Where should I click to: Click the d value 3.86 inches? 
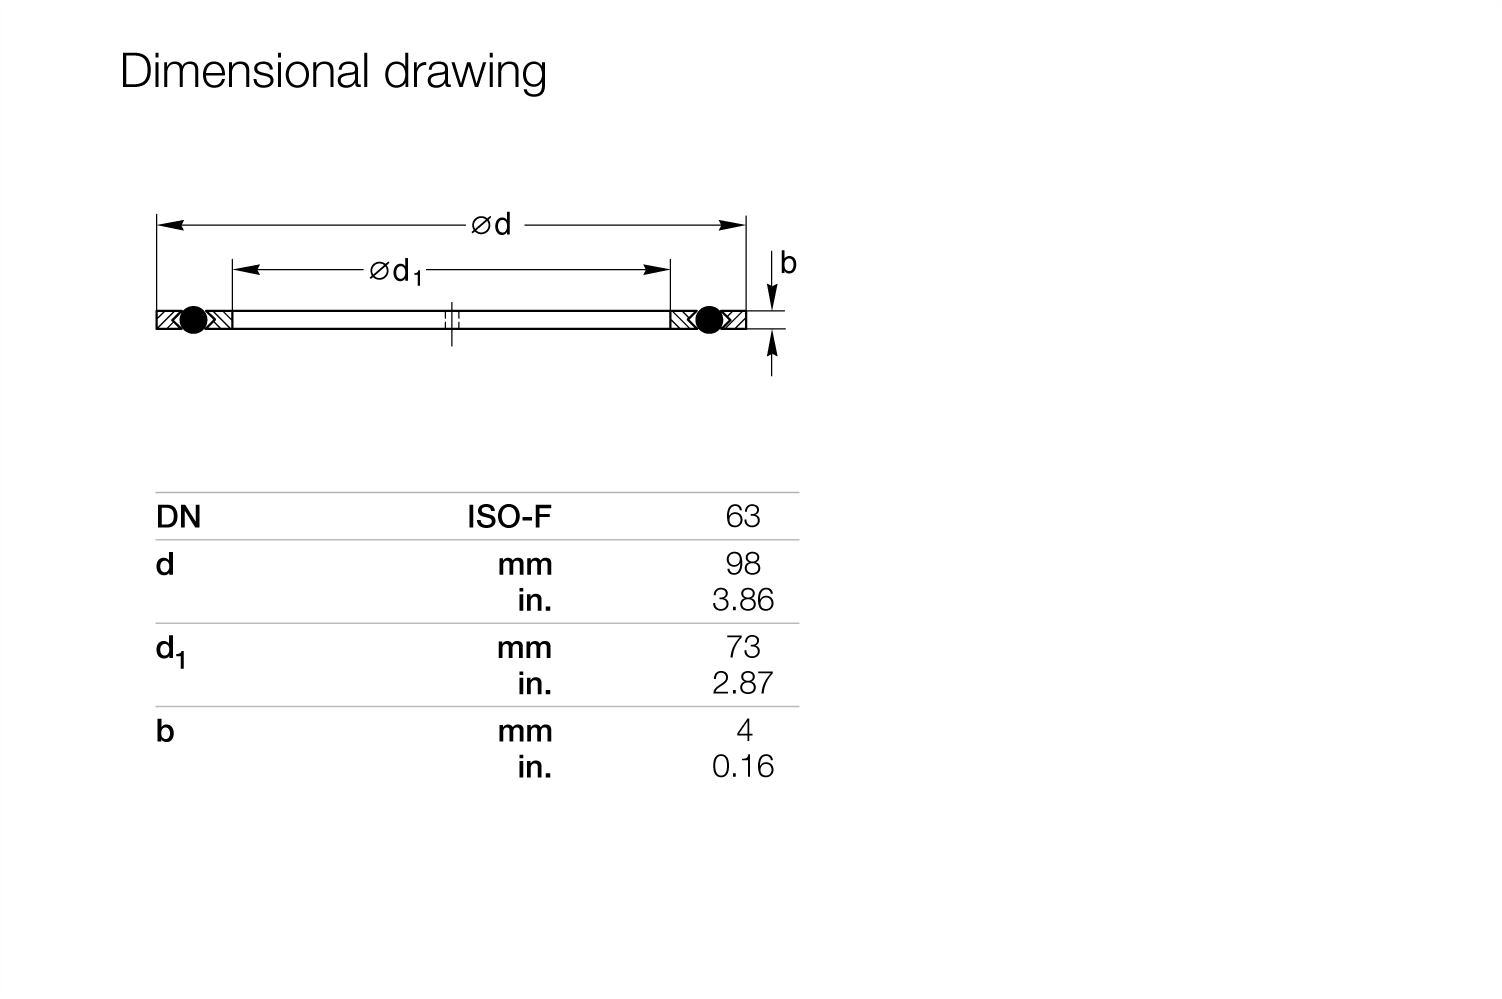click(x=743, y=600)
